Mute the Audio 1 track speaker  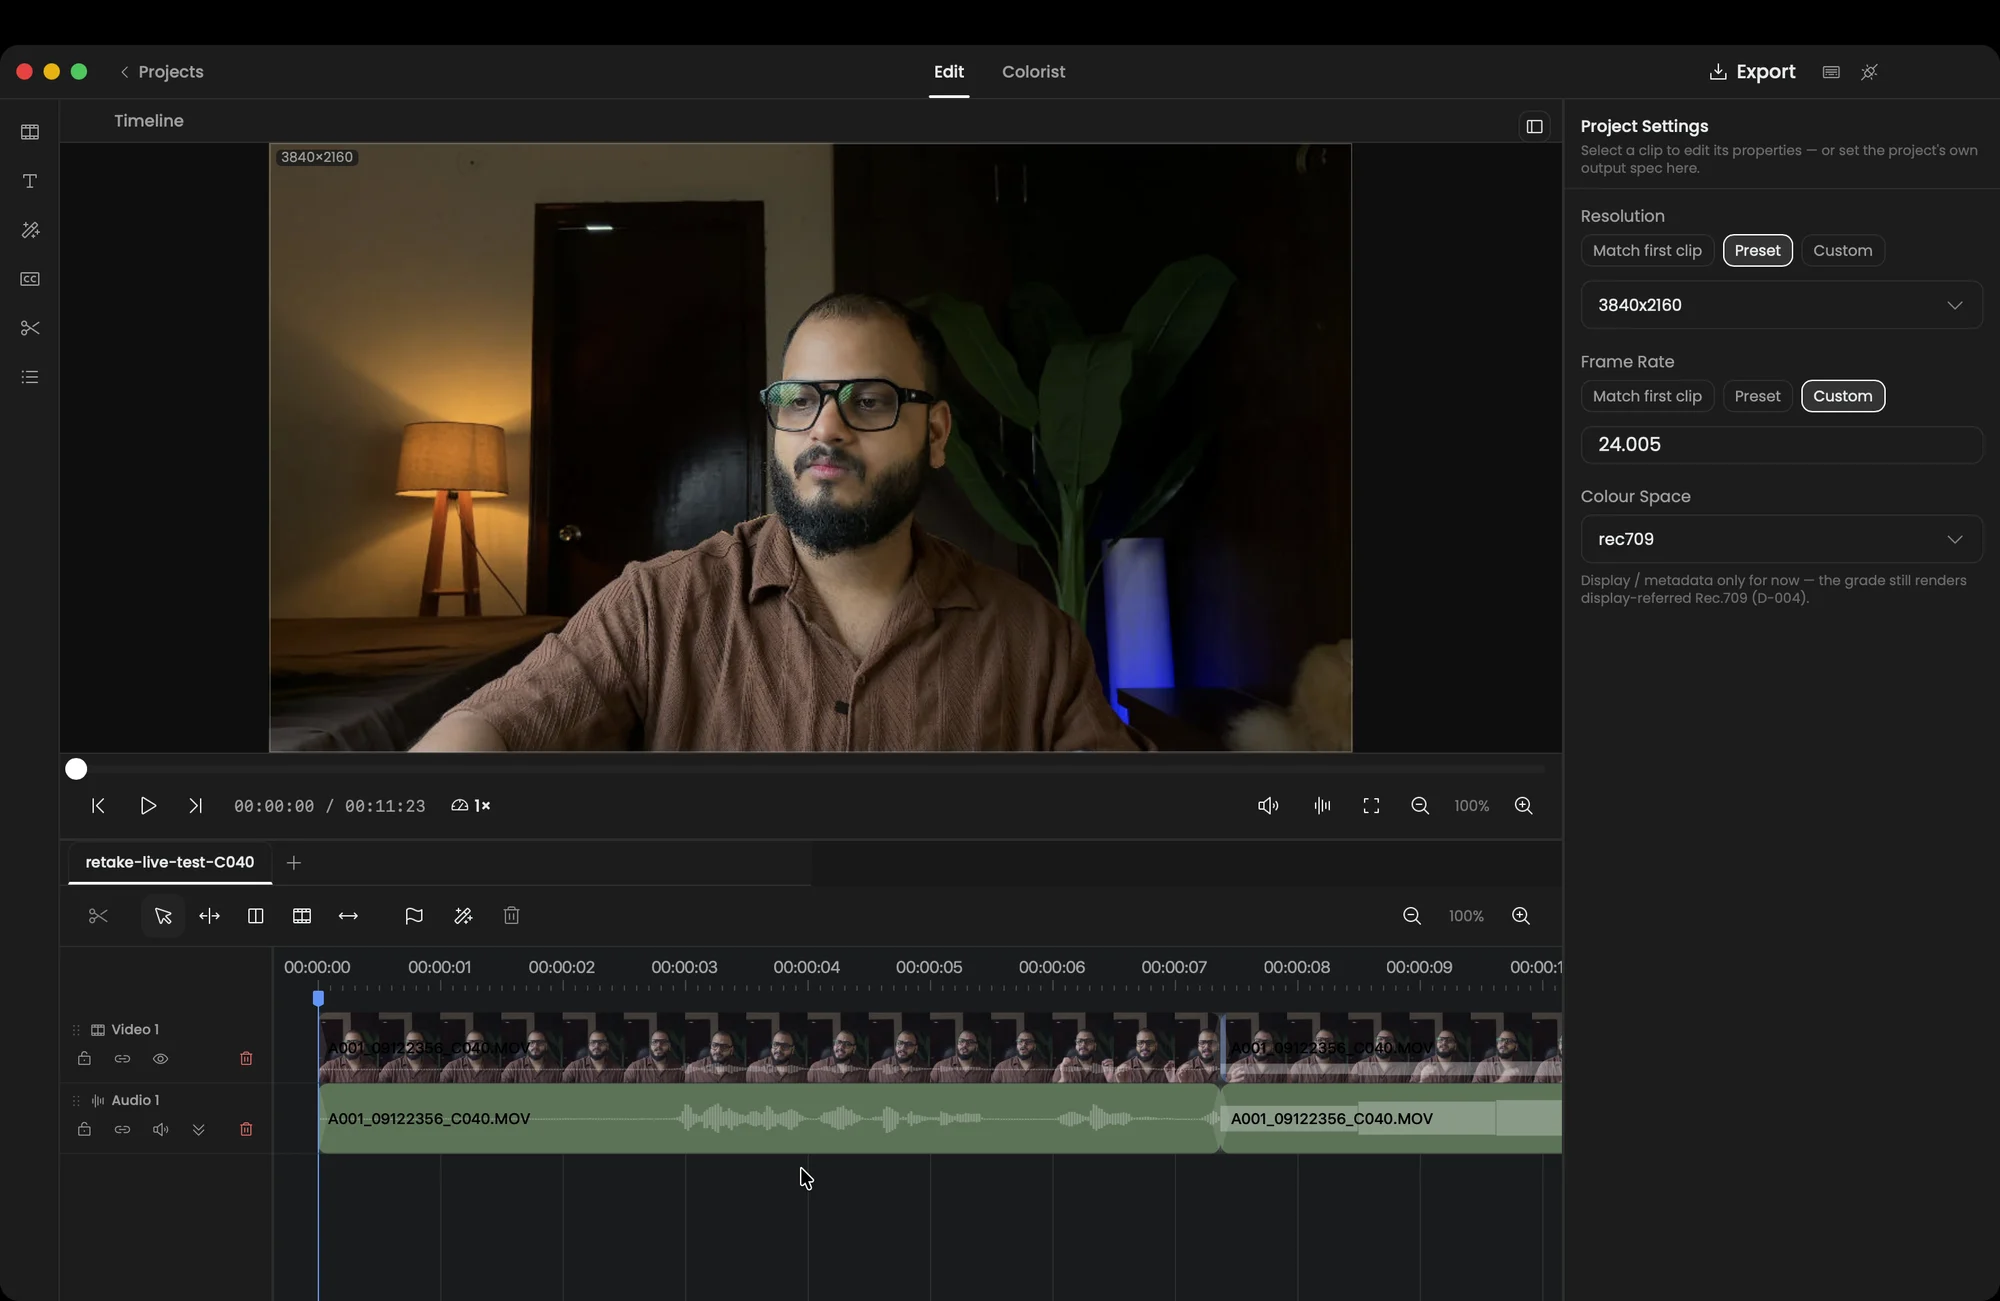pyautogui.click(x=160, y=1130)
